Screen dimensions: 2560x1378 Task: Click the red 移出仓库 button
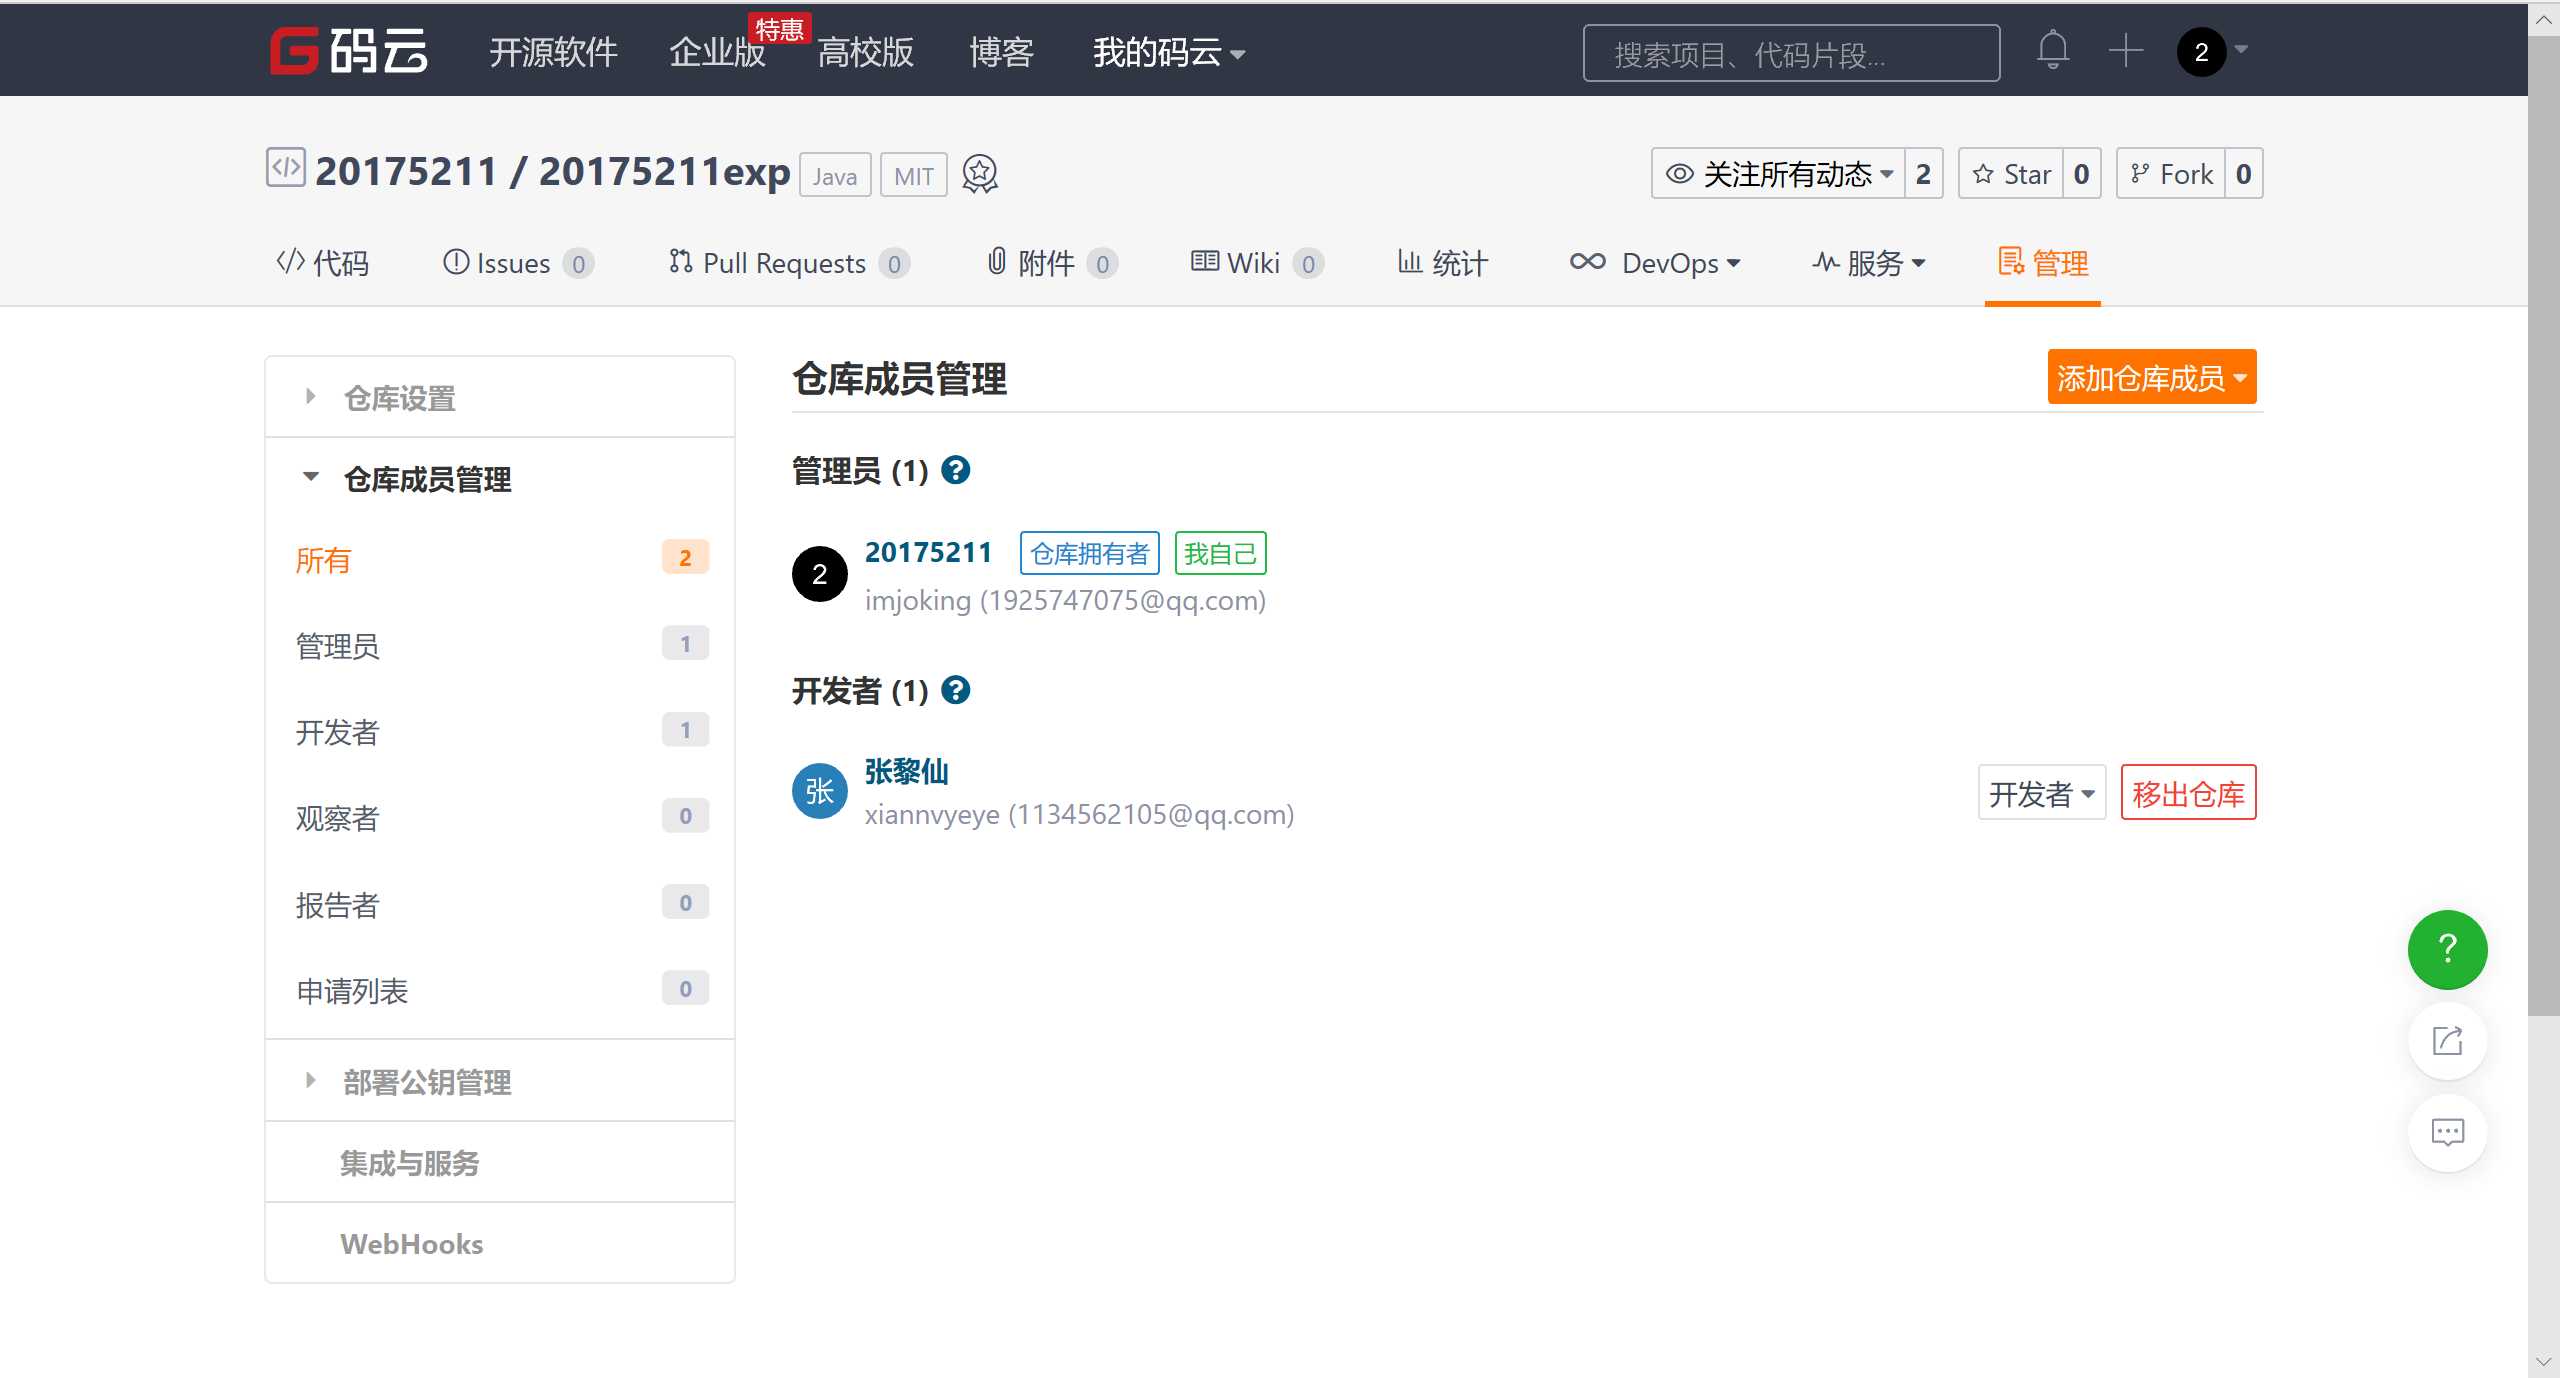click(x=2187, y=794)
